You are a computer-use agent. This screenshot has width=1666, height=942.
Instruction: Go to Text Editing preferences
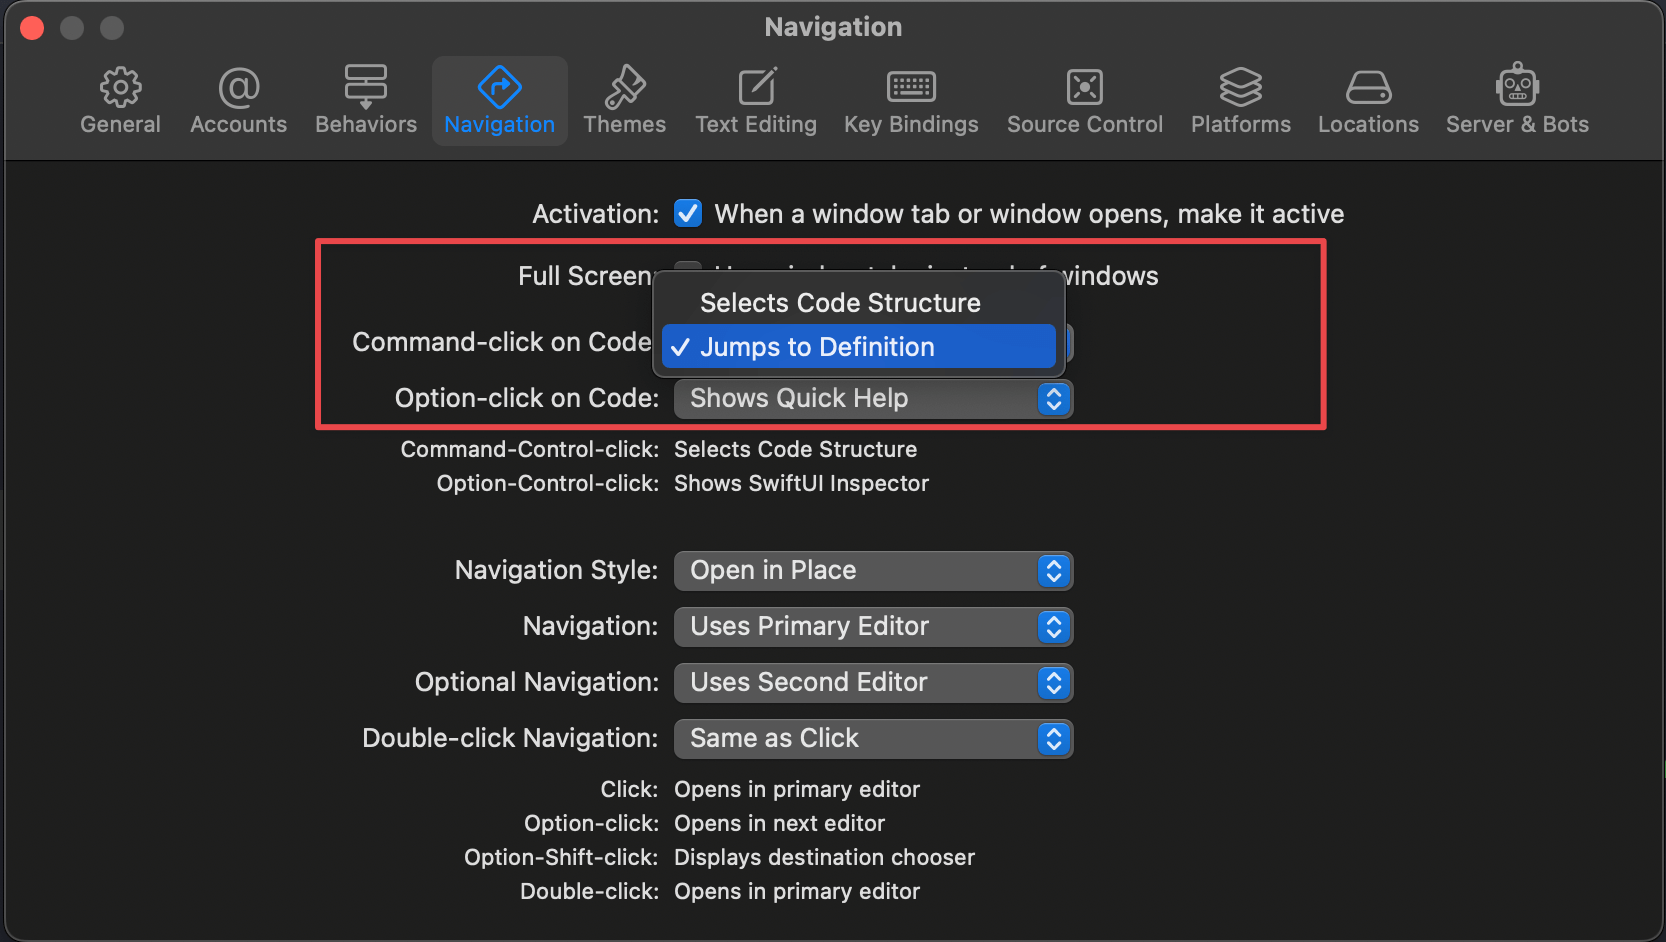[x=756, y=100]
